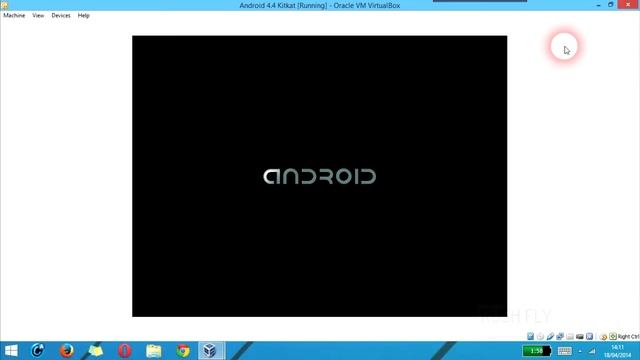Open the Machine menu

pos(14,16)
